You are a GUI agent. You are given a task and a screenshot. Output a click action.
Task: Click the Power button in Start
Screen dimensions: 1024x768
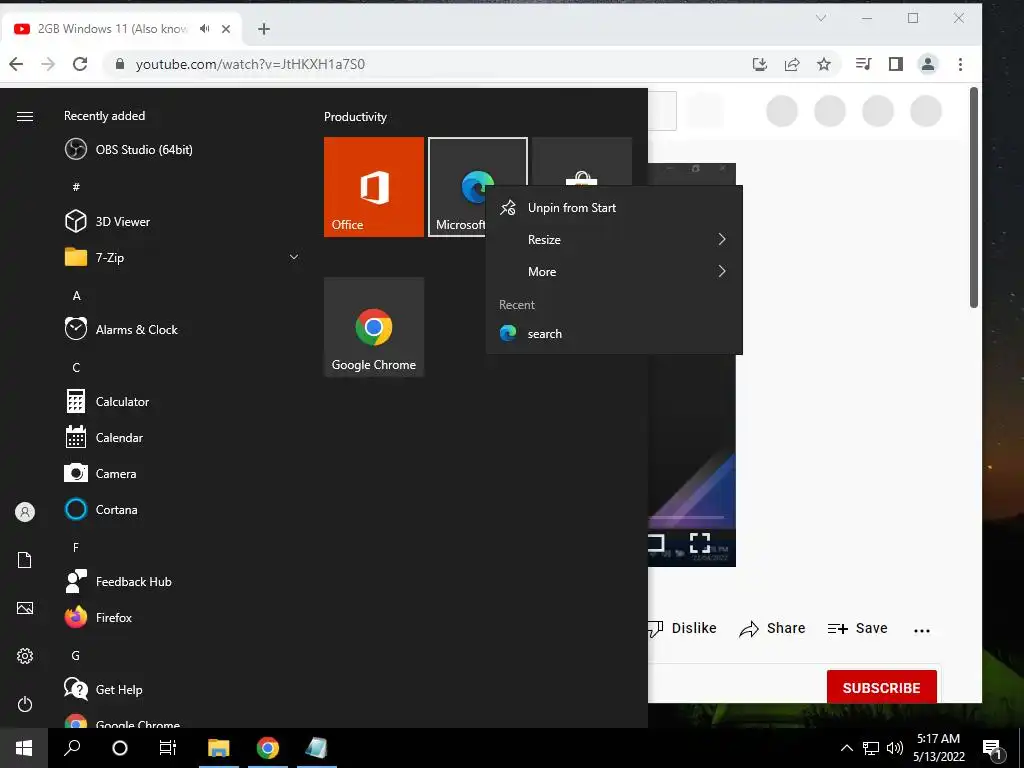25,704
